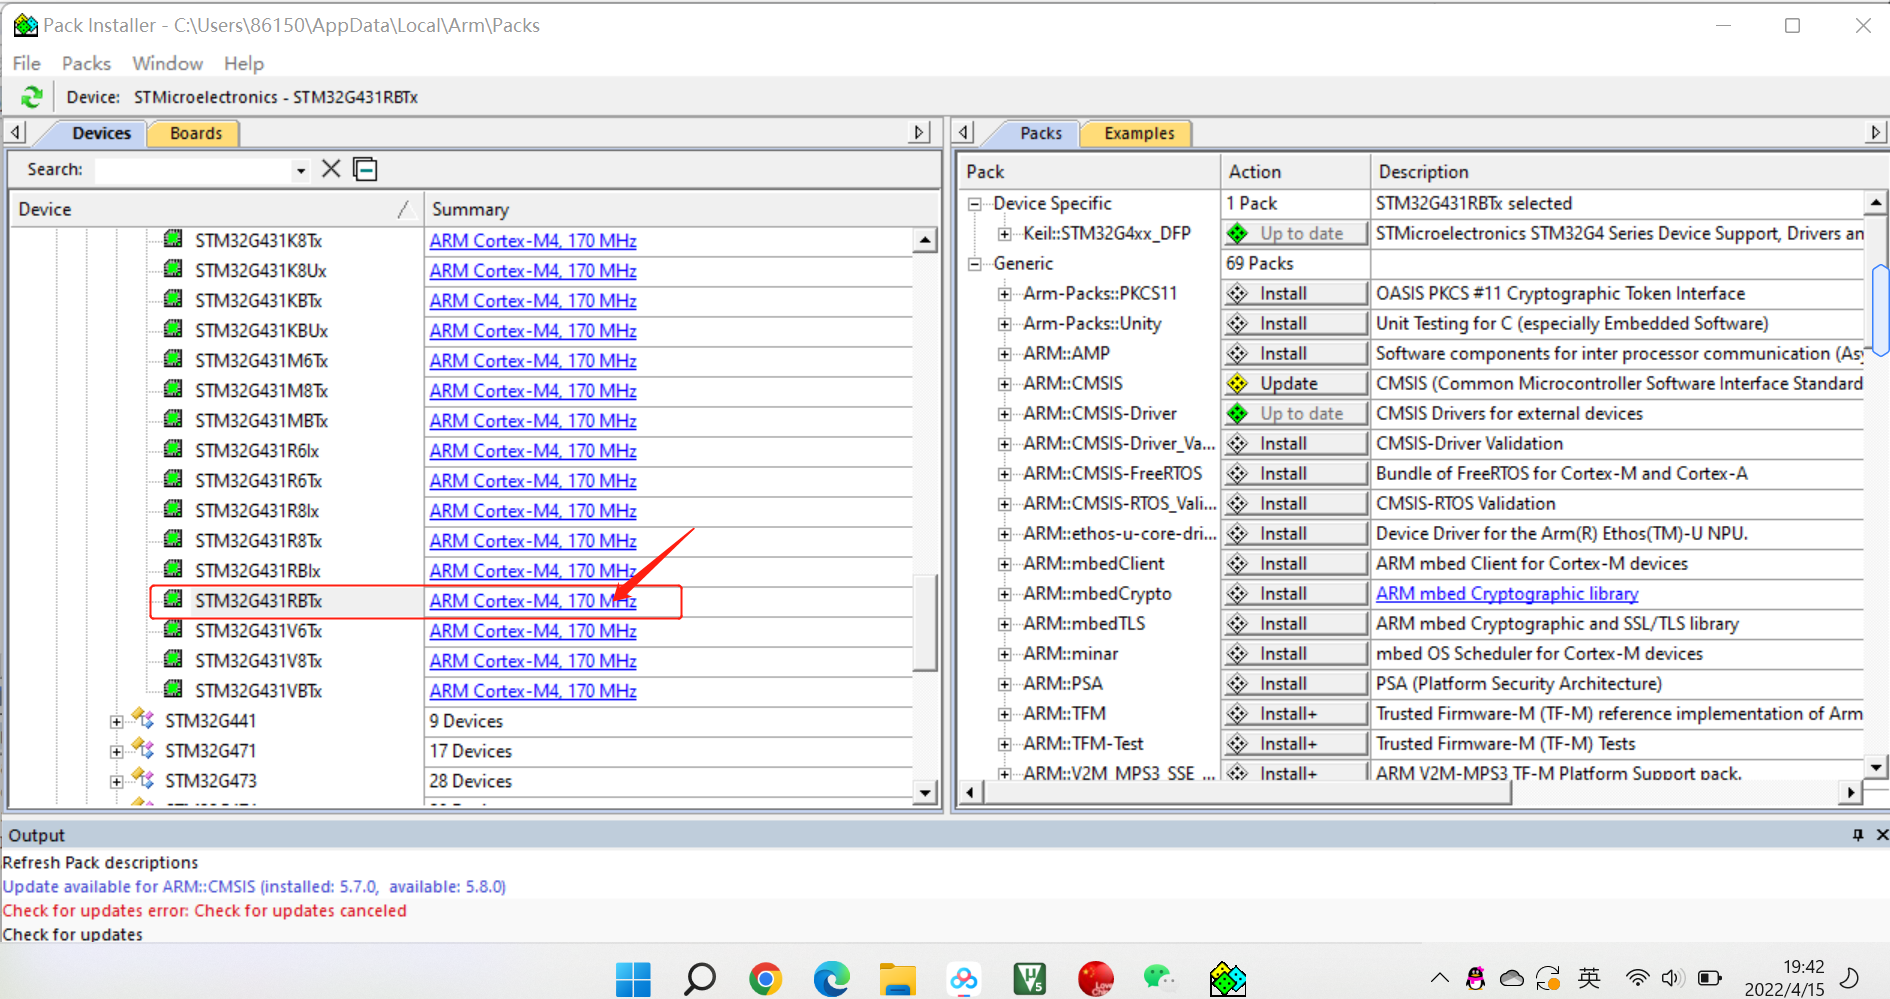The height and width of the screenshot is (999, 1890).
Task: Select the Packs tab
Action: (1041, 133)
